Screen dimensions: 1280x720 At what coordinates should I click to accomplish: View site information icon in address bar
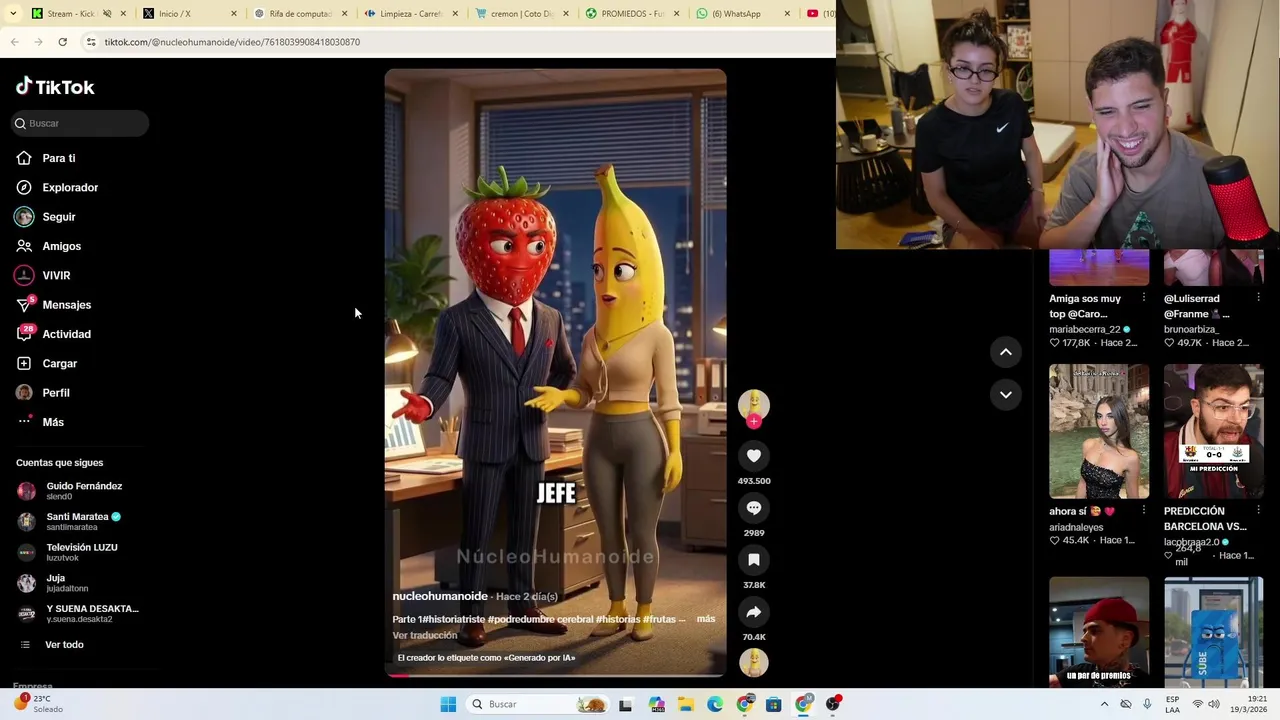coord(91,42)
